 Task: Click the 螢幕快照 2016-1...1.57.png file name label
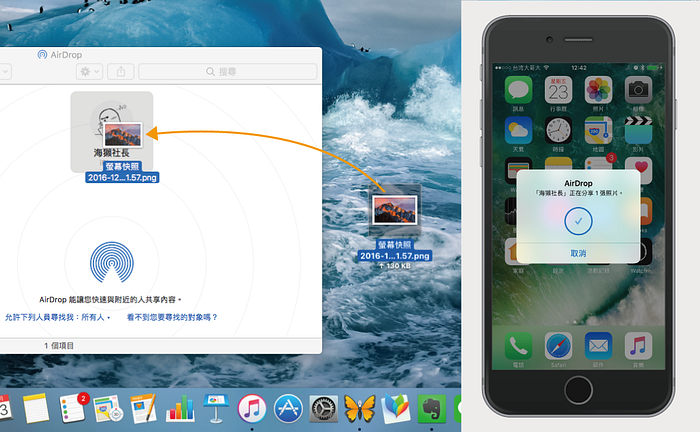(x=395, y=250)
